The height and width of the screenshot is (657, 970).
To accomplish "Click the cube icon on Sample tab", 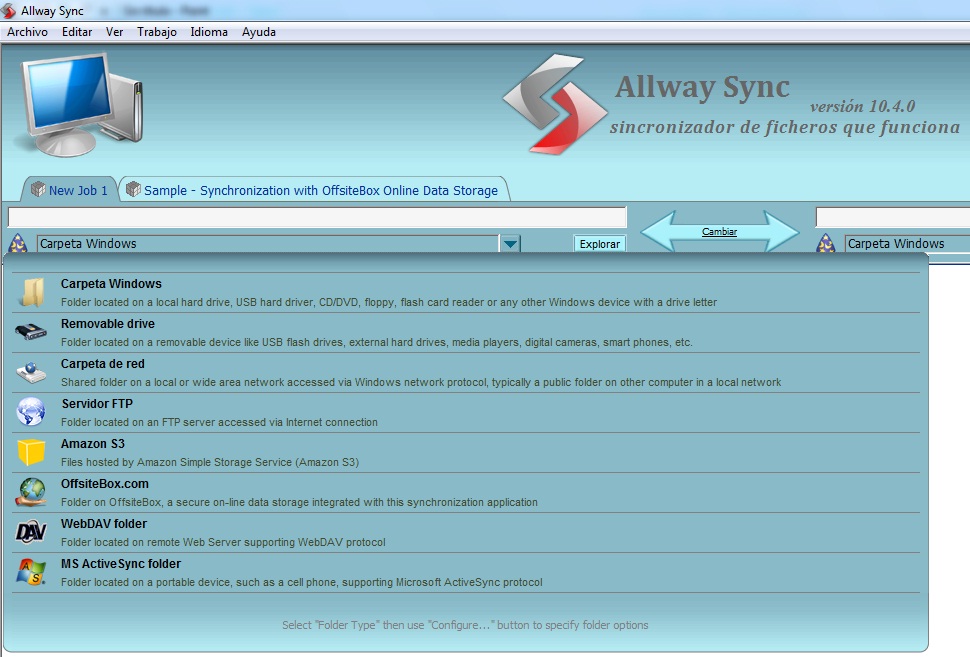I will pos(133,189).
